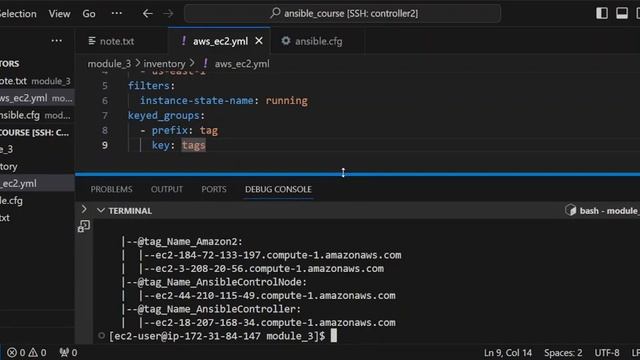Close the aws_ec2.yml editor tab
Image resolution: width=640 pixels, height=360 pixels.
coord(259,41)
